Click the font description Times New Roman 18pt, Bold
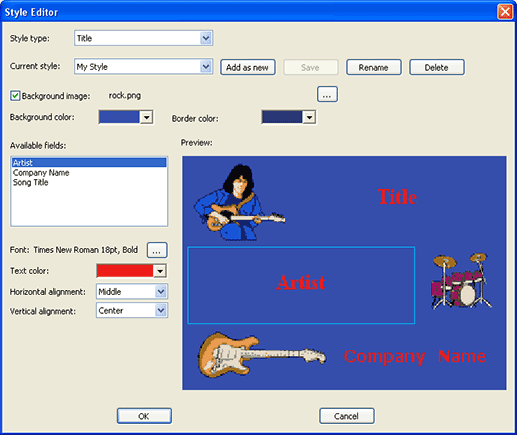The width and height of the screenshot is (517, 435). click(x=86, y=250)
